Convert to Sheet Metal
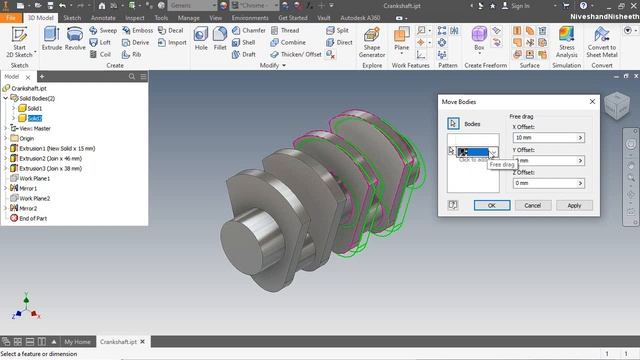Viewport: 640px width, 360px height. (602, 42)
